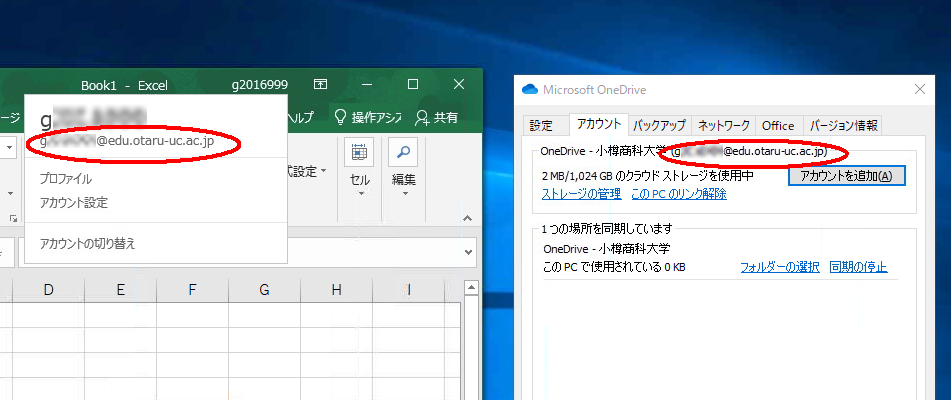
Task: Click the 共有 share icon
Action: 423,117
